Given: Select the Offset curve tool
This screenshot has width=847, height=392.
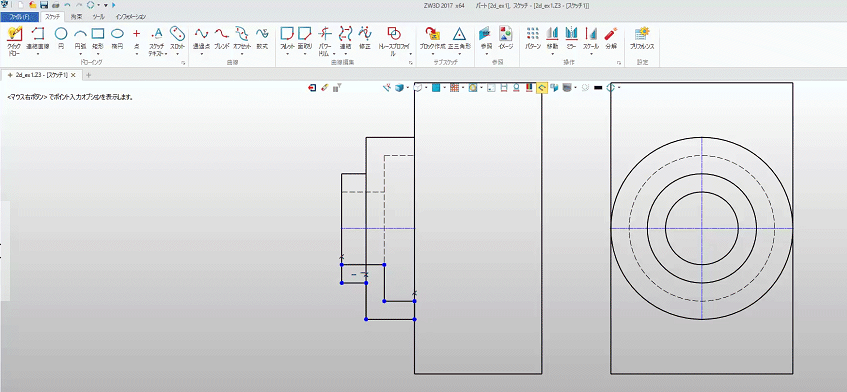Looking at the screenshot, I should click(242, 39).
